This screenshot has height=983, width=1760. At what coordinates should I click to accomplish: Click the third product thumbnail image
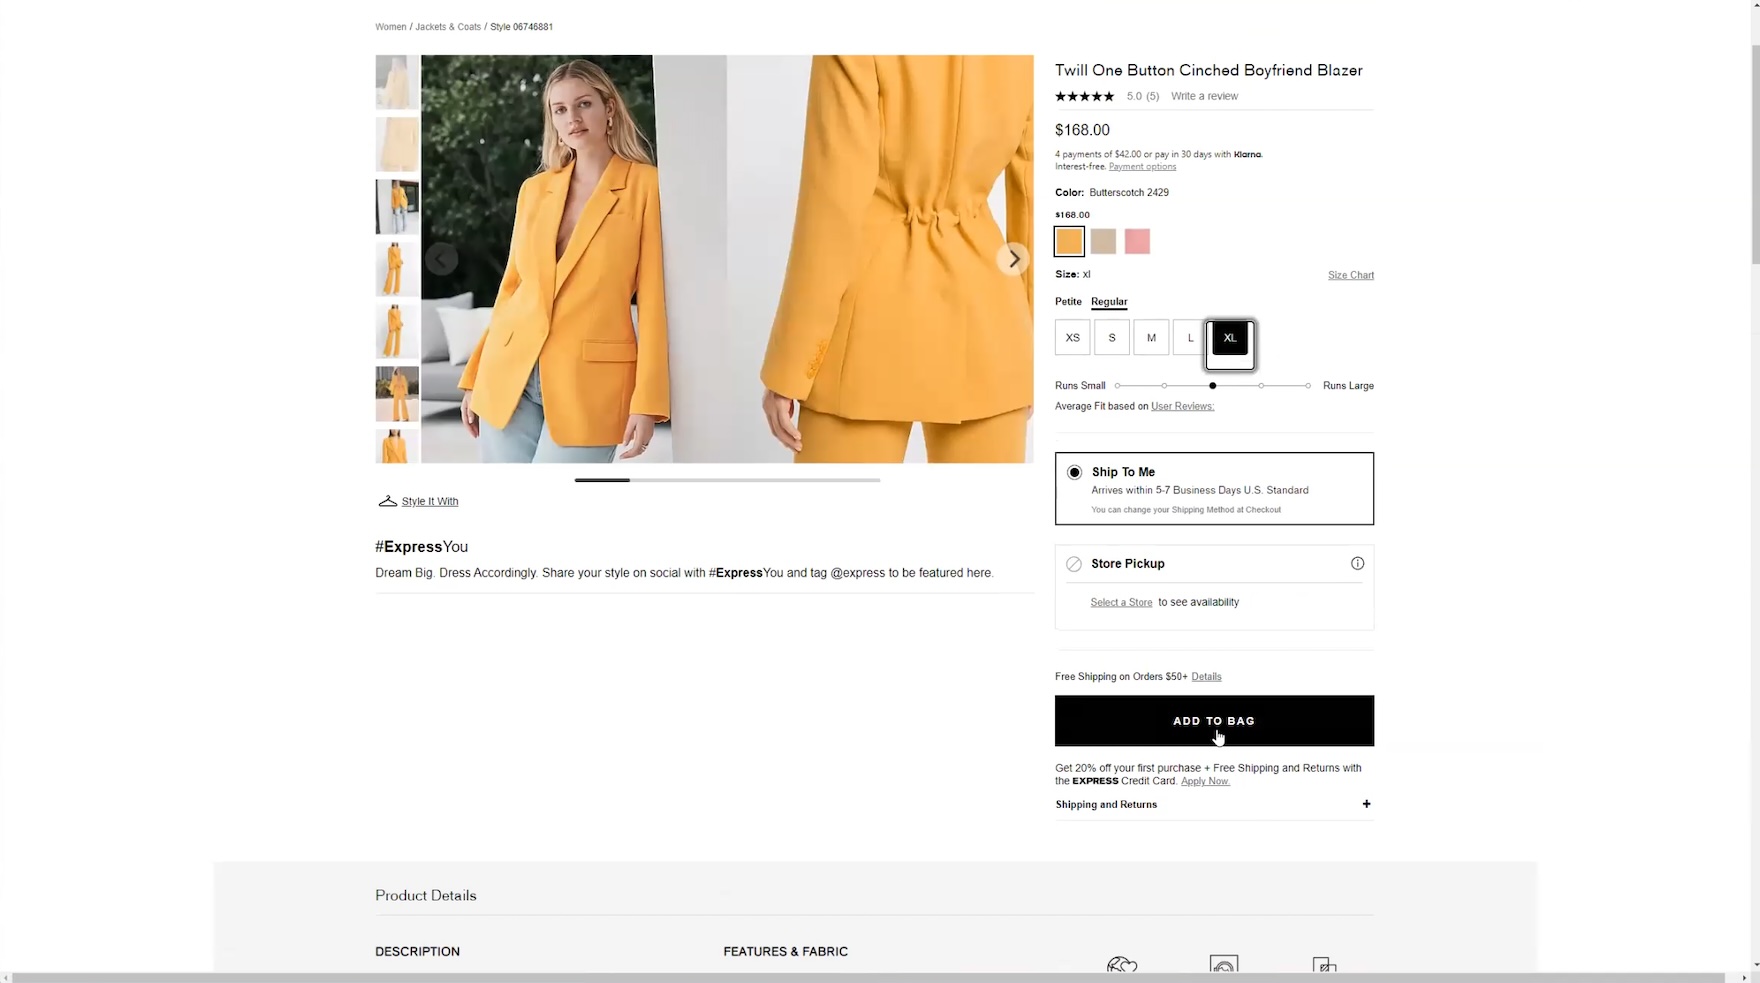(397, 206)
